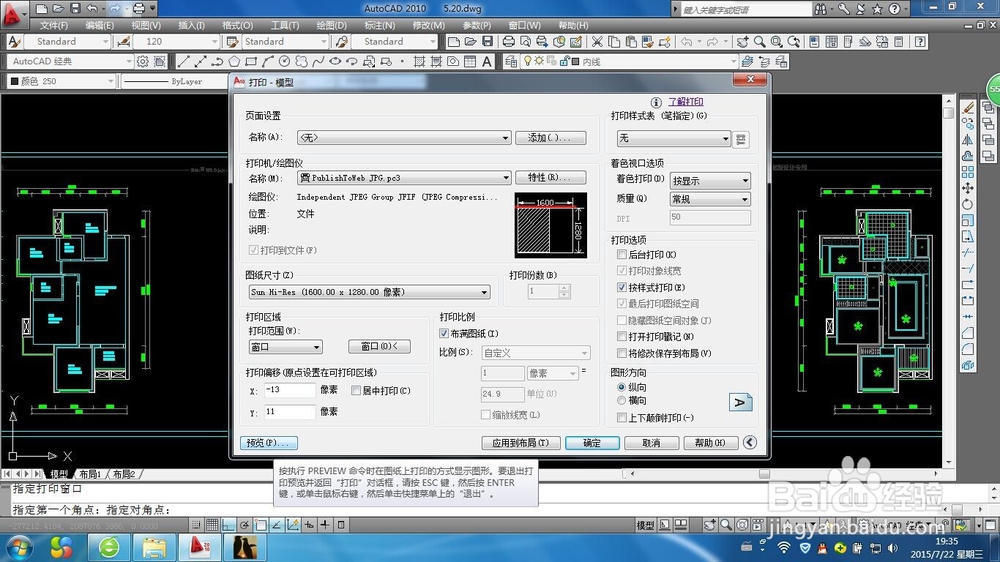Select the Circle draw tool
The width and height of the screenshot is (1000, 562).
[x=284, y=61]
